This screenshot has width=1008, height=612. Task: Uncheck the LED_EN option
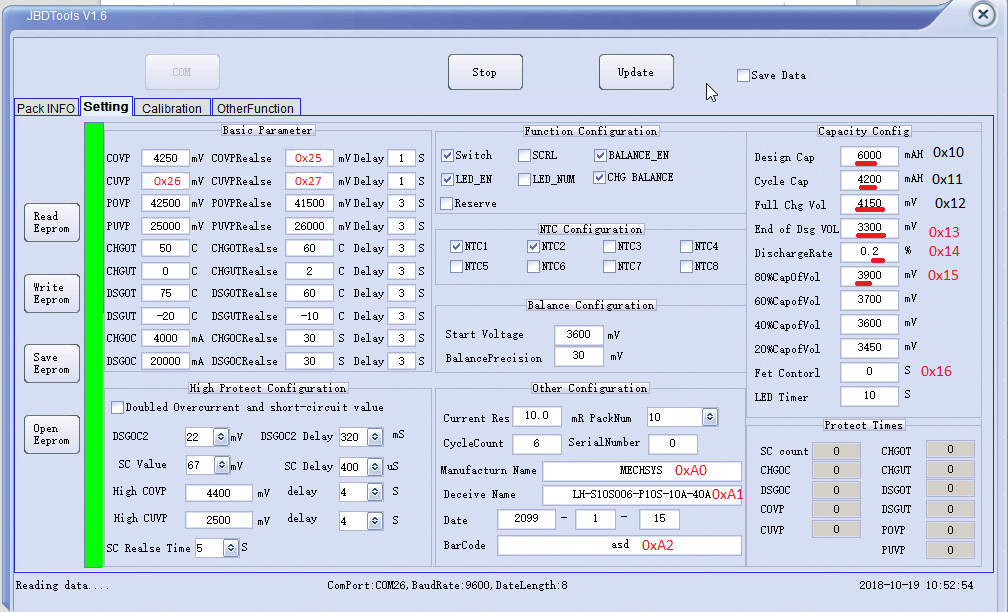point(447,179)
